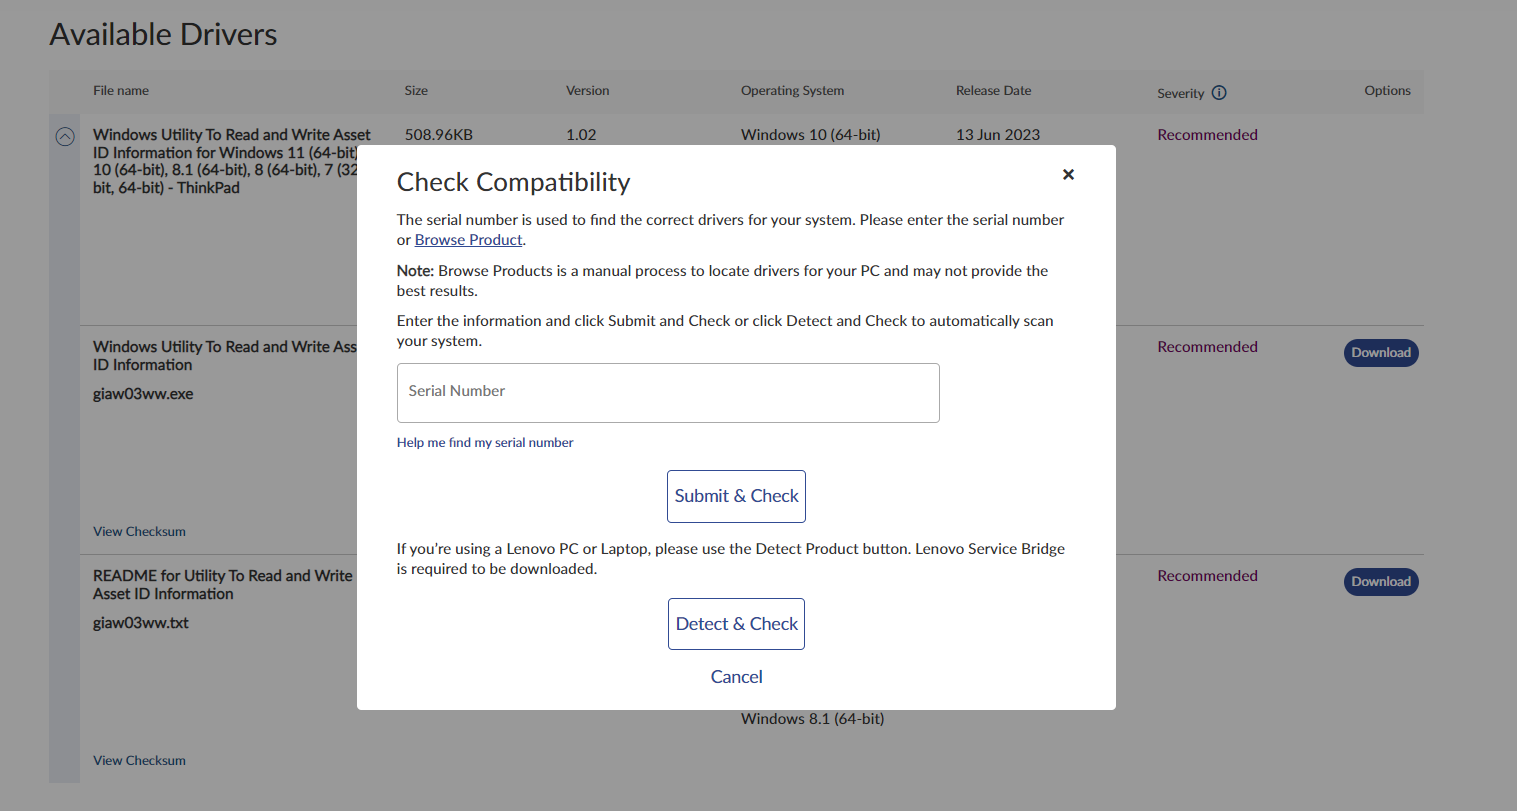This screenshot has height=811, width=1517.
Task: Click Recommended severity in the top row
Action: [1207, 135]
